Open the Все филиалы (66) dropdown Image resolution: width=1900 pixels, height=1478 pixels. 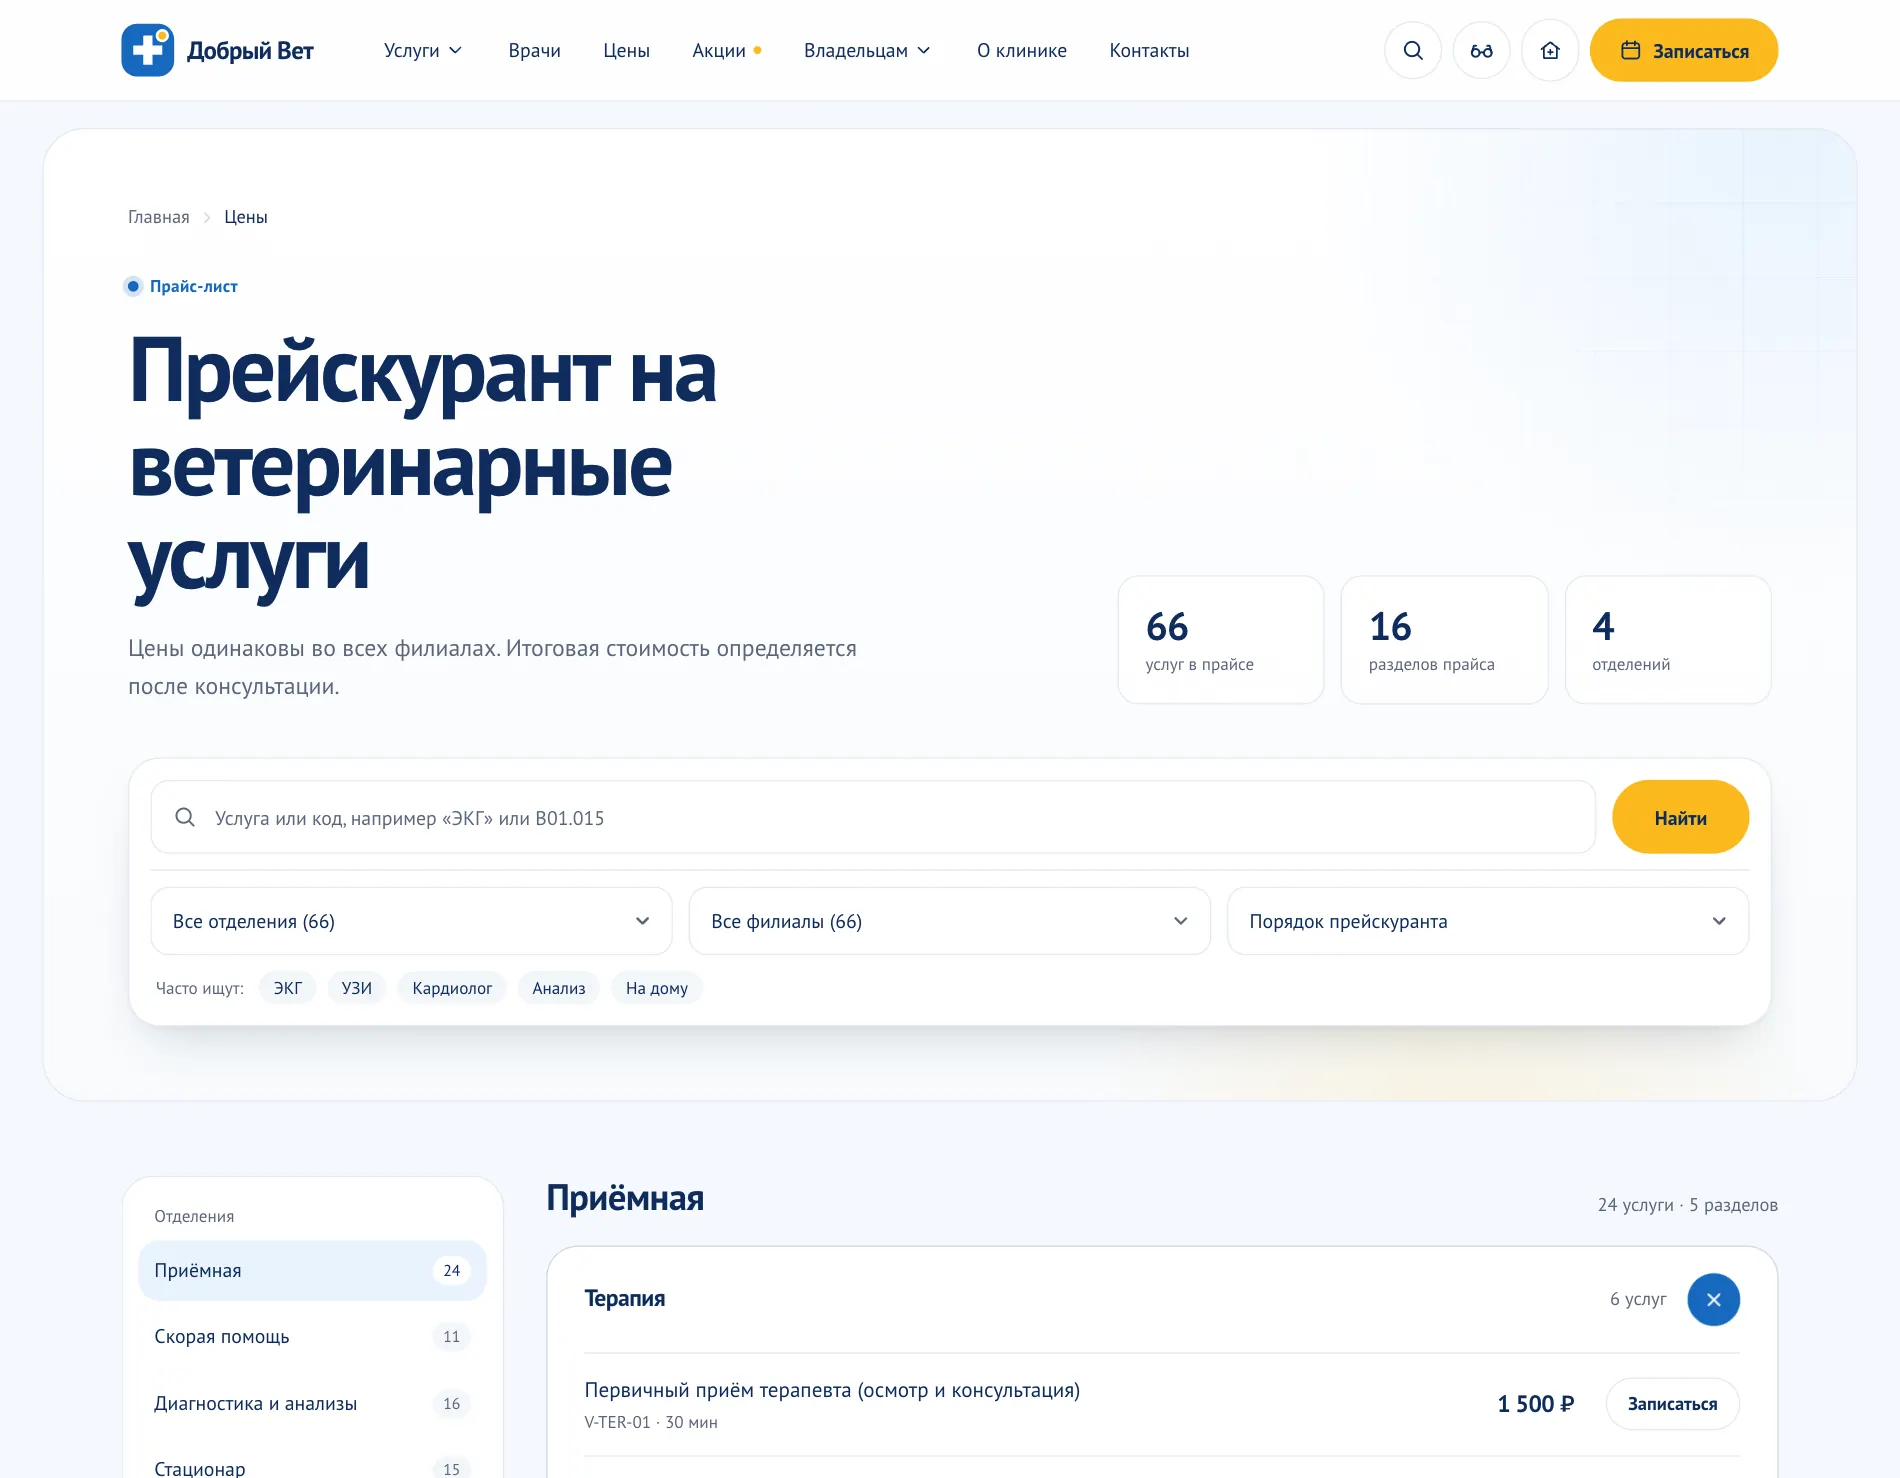(949, 921)
